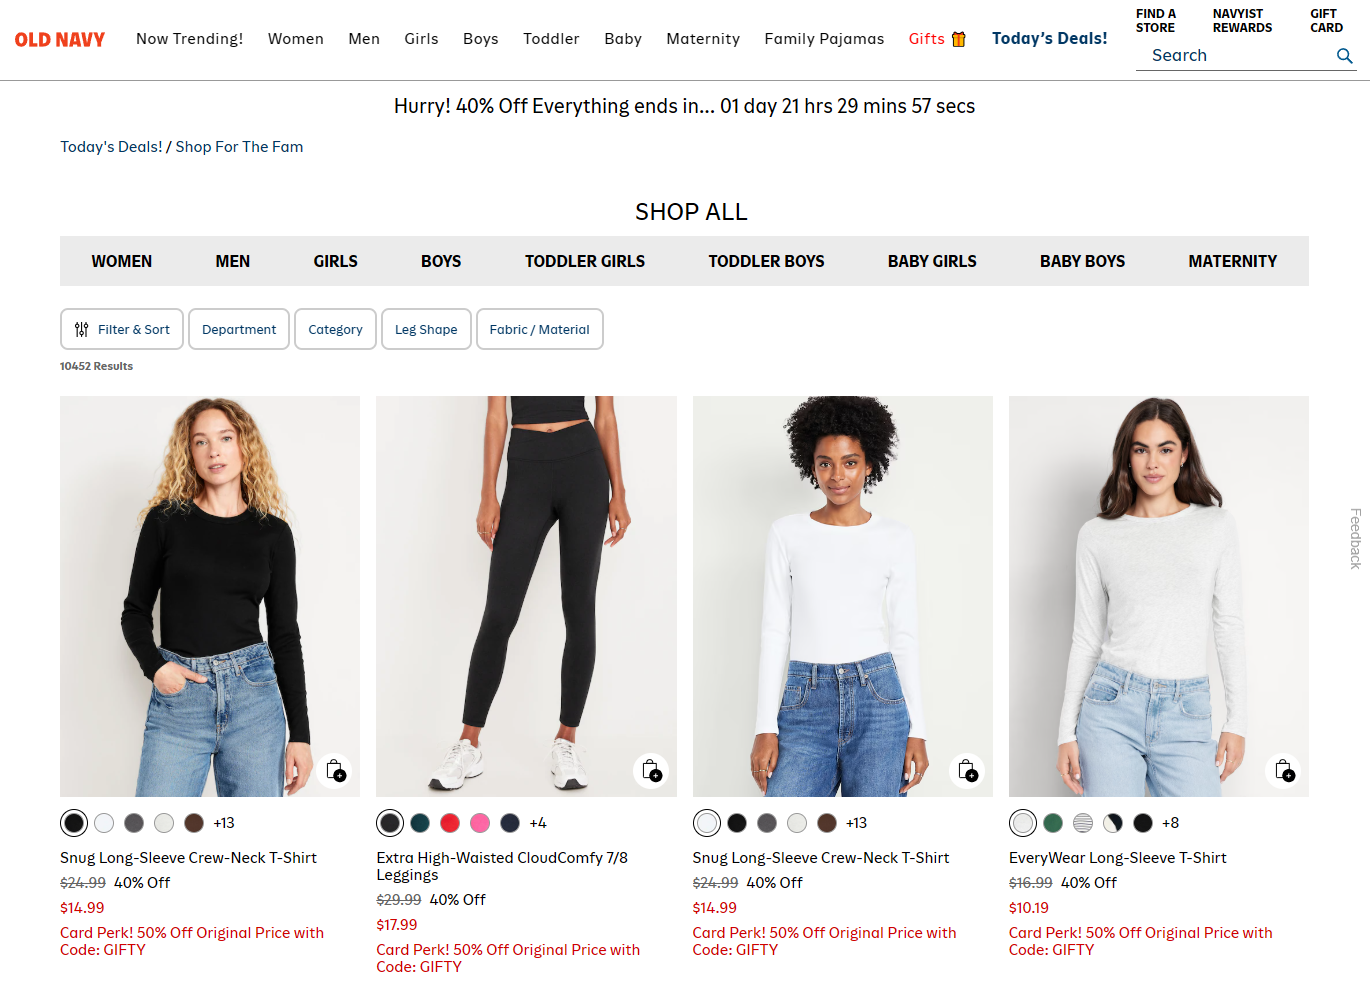1370x985 pixels.
Task: Expand the Leg Shape filter
Action: [x=426, y=329]
